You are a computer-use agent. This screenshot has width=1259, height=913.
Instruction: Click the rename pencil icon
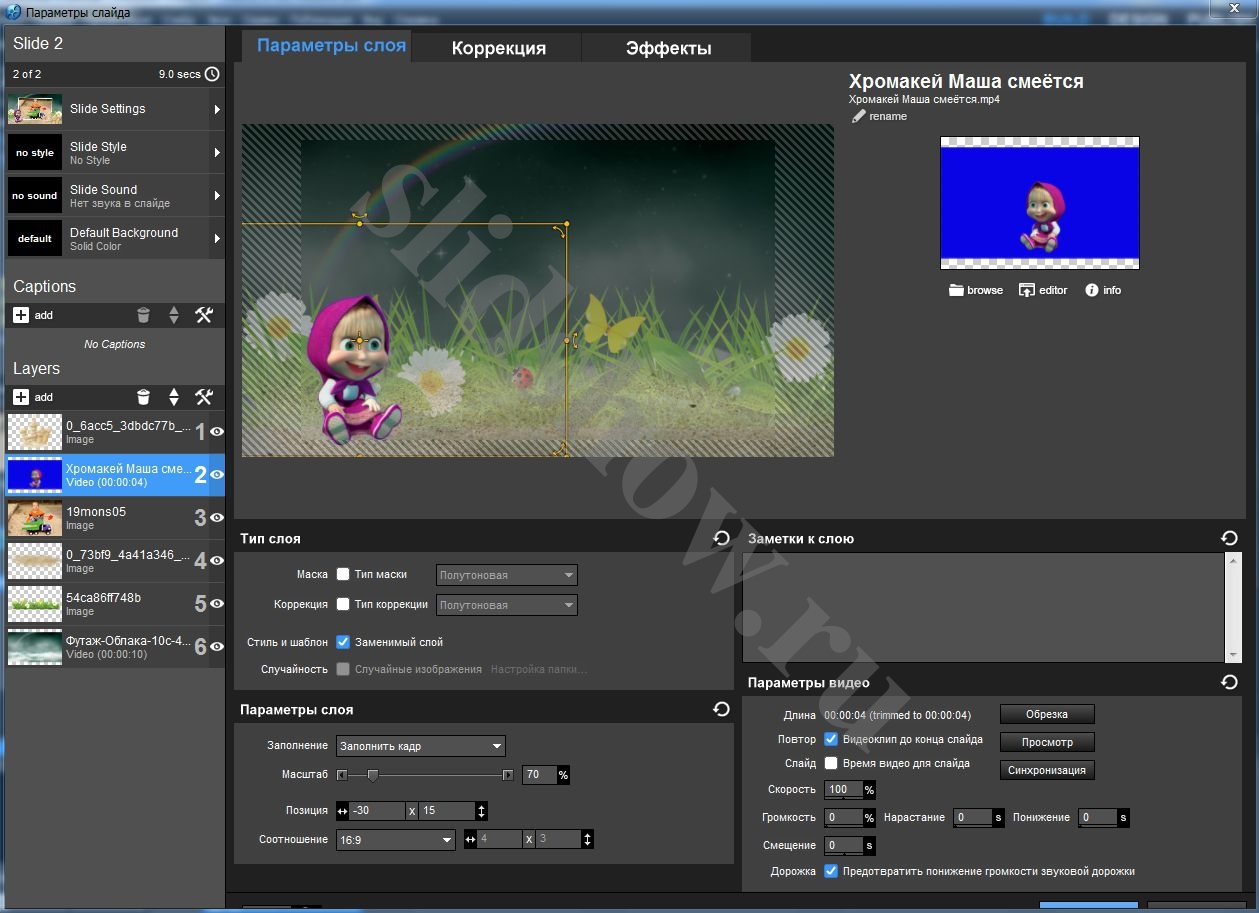pos(858,116)
